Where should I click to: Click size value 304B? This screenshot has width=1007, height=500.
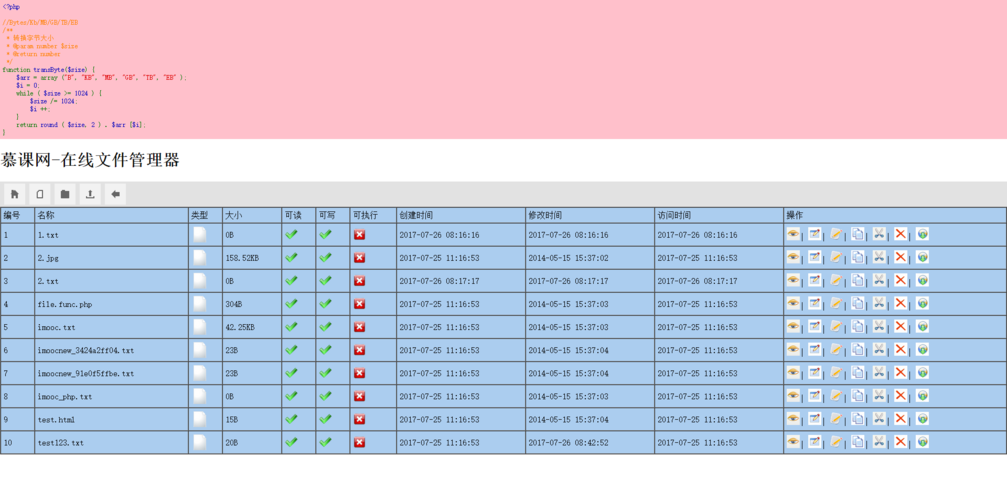coord(234,304)
